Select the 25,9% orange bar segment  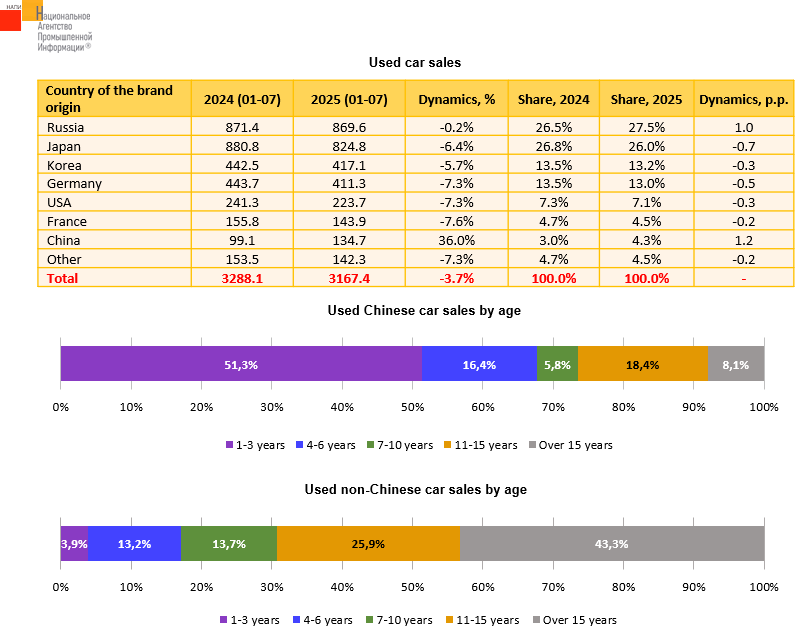point(367,544)
